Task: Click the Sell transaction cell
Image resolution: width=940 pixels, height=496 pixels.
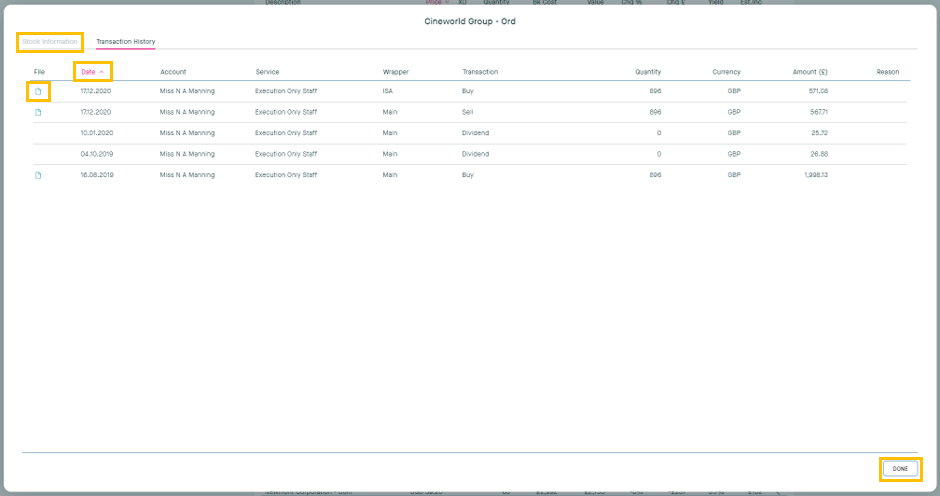Action: click(x=467, y=112)
